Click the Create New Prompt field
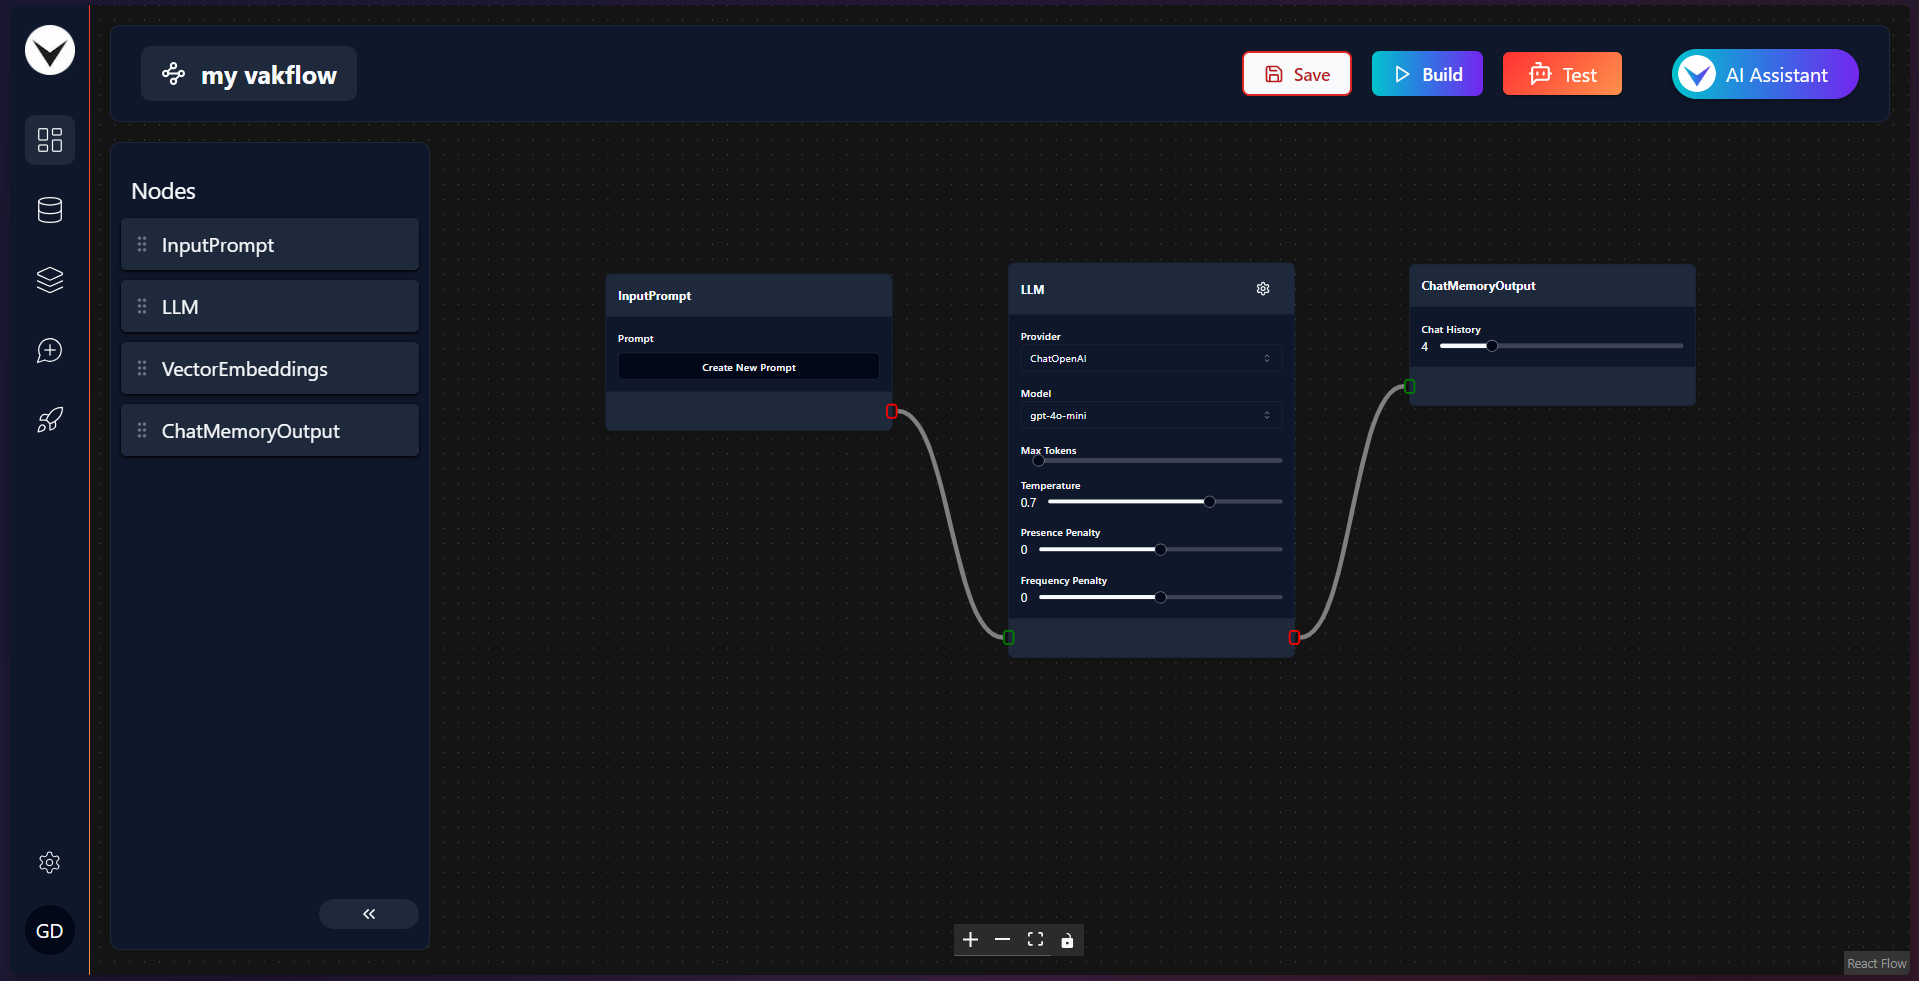This screenshot has width=1919, height=981. [x=749, y=367]
